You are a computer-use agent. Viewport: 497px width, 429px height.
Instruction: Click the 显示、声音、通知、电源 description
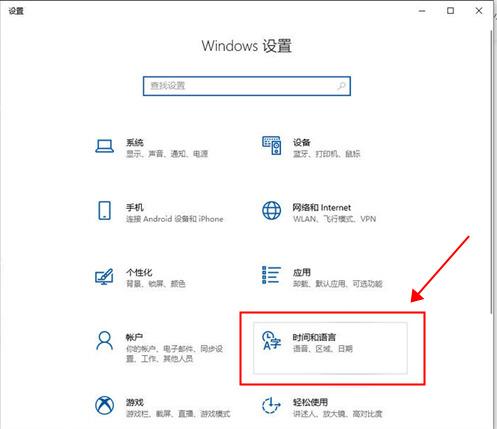167,154
